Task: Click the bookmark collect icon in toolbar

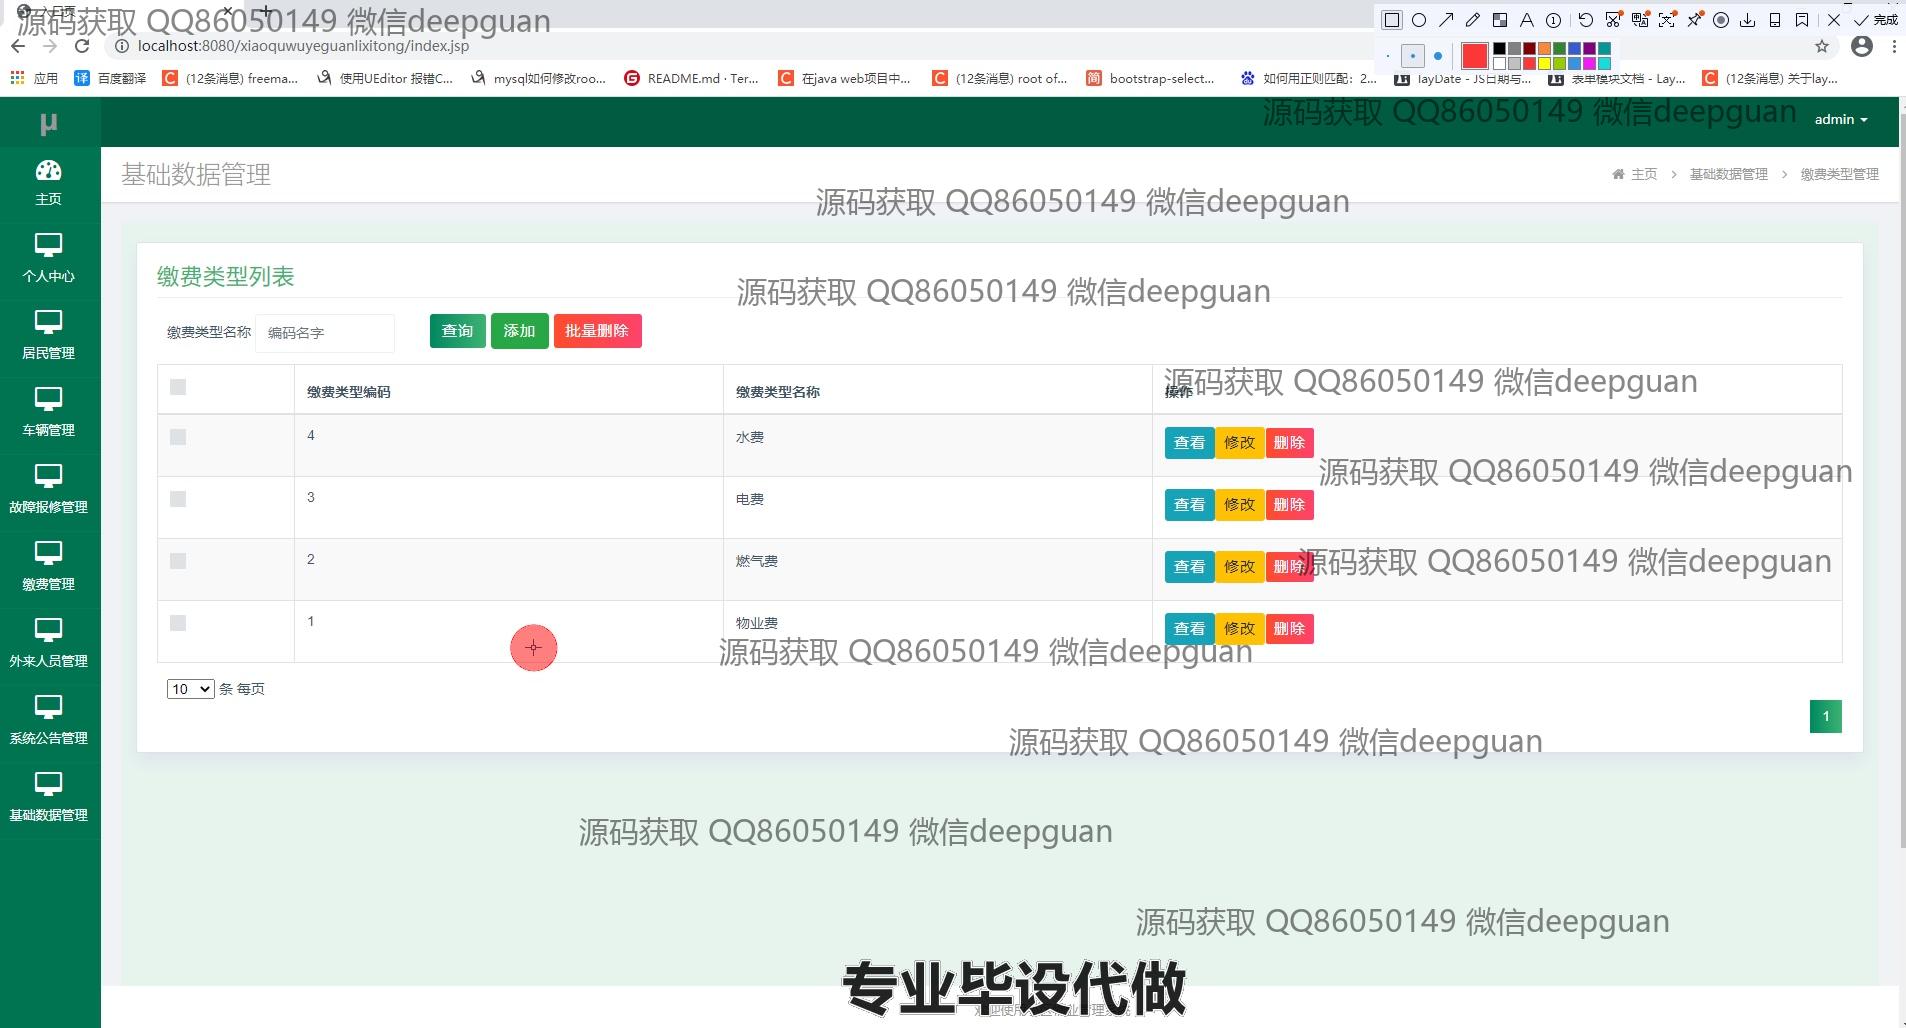Action: click(1802, 20)
